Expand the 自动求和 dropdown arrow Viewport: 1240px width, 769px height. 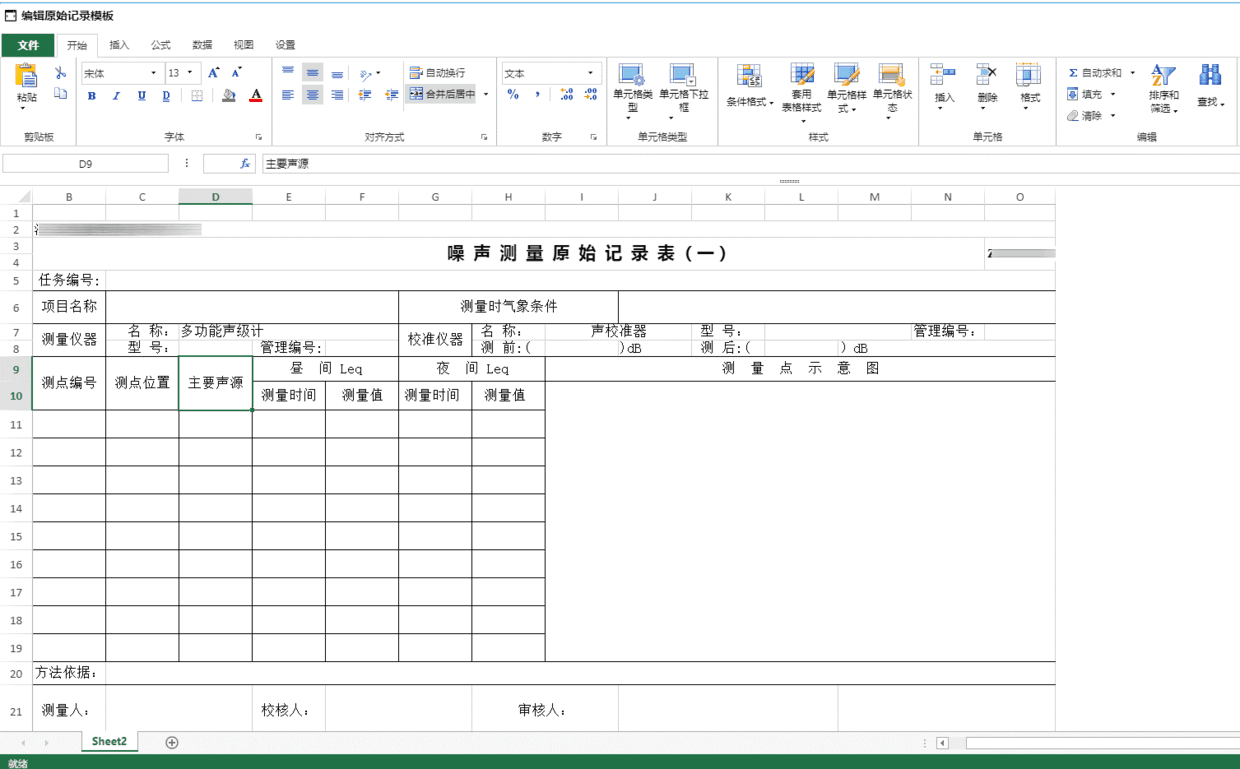coord(1133,73)
